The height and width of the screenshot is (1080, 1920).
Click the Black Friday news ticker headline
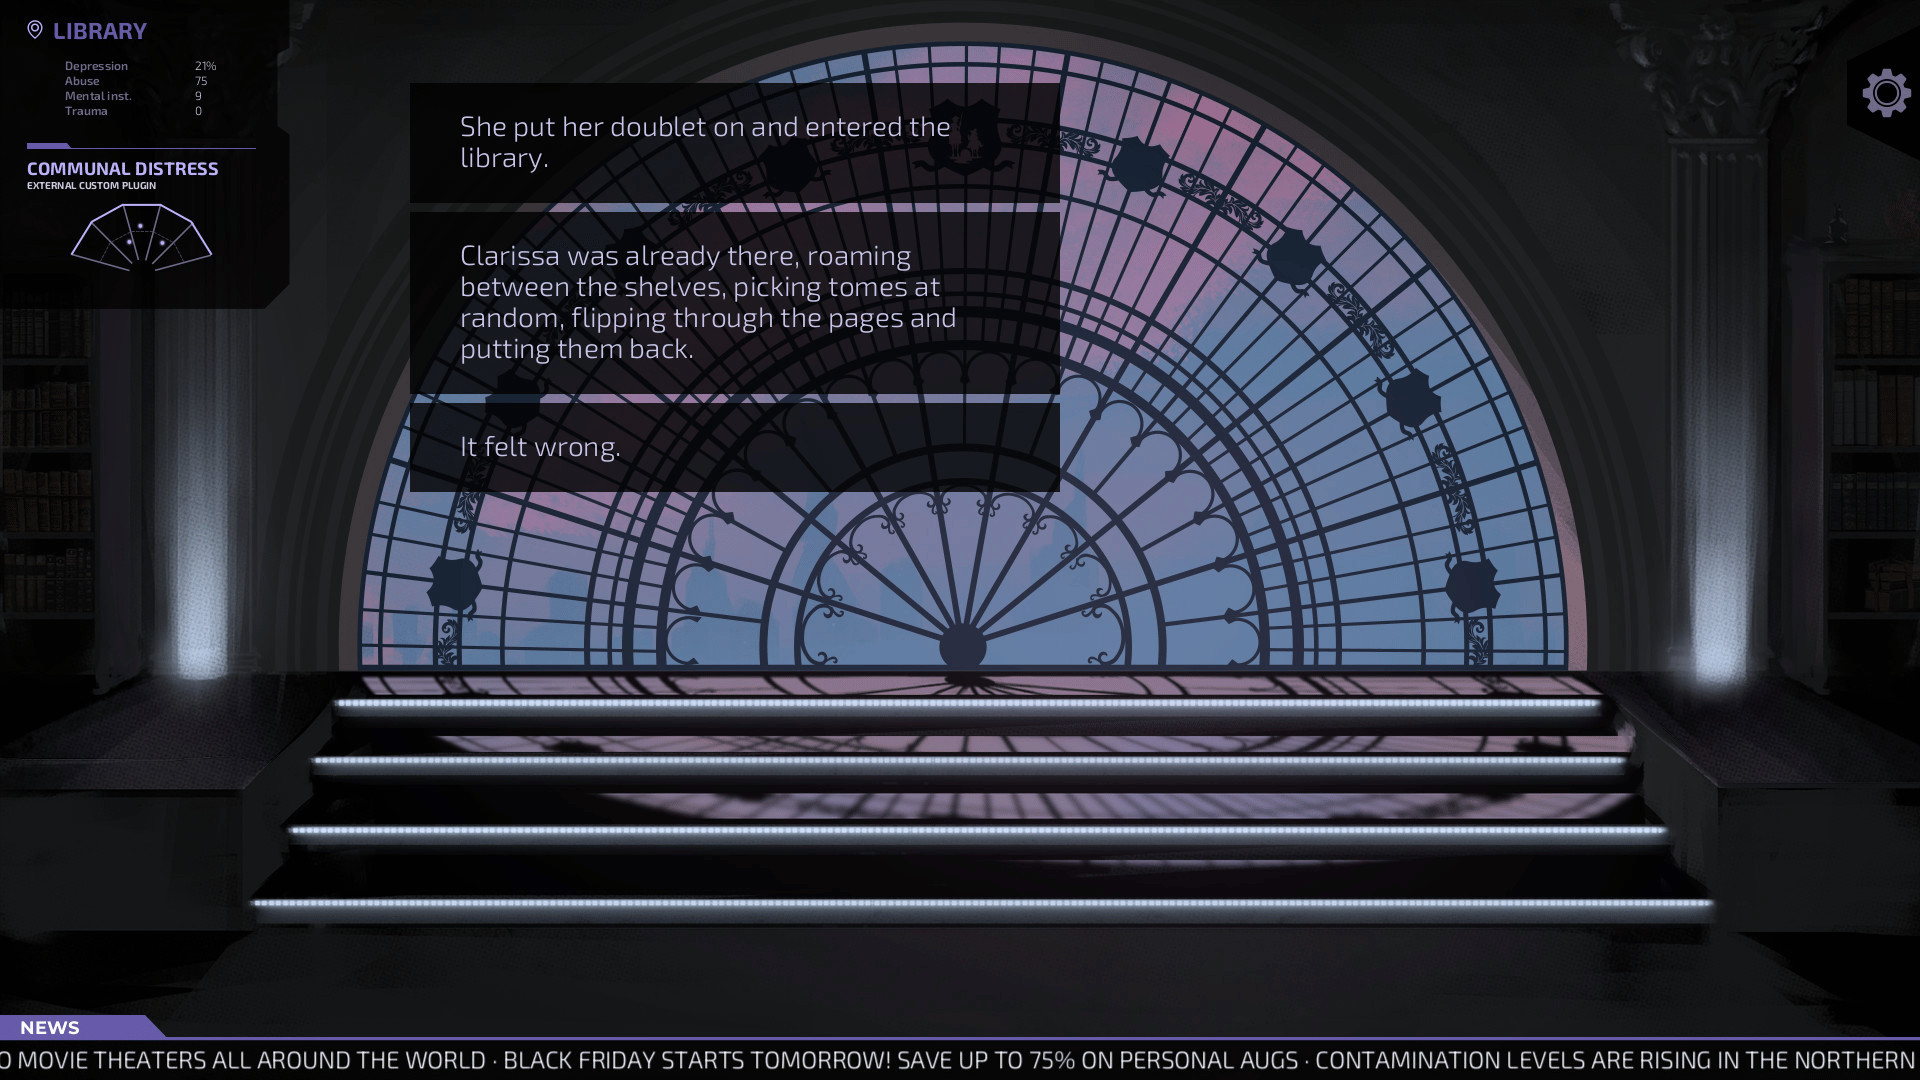pyautogui.click(x=900, y=1060)
